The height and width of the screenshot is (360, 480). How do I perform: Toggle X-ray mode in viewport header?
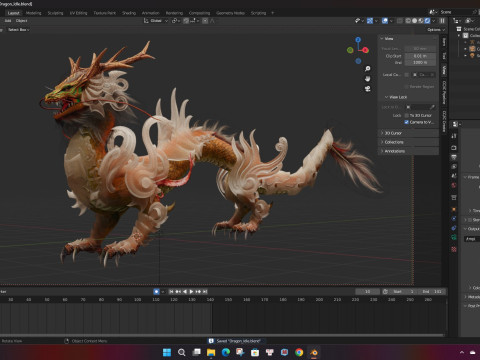pyautogui.click(x=400, y=21)
